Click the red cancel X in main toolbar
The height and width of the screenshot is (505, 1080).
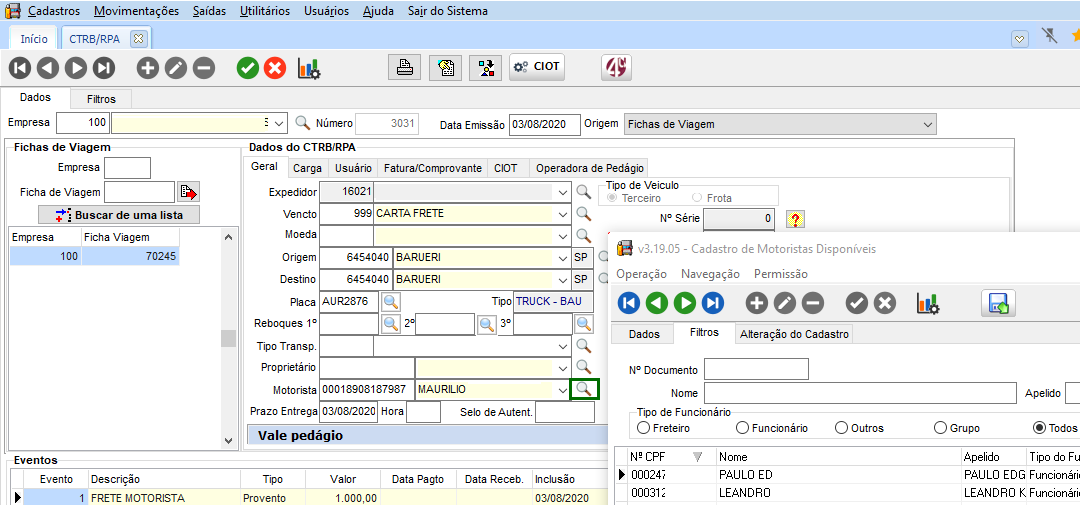pyautogui.click(x=275, y=68)
